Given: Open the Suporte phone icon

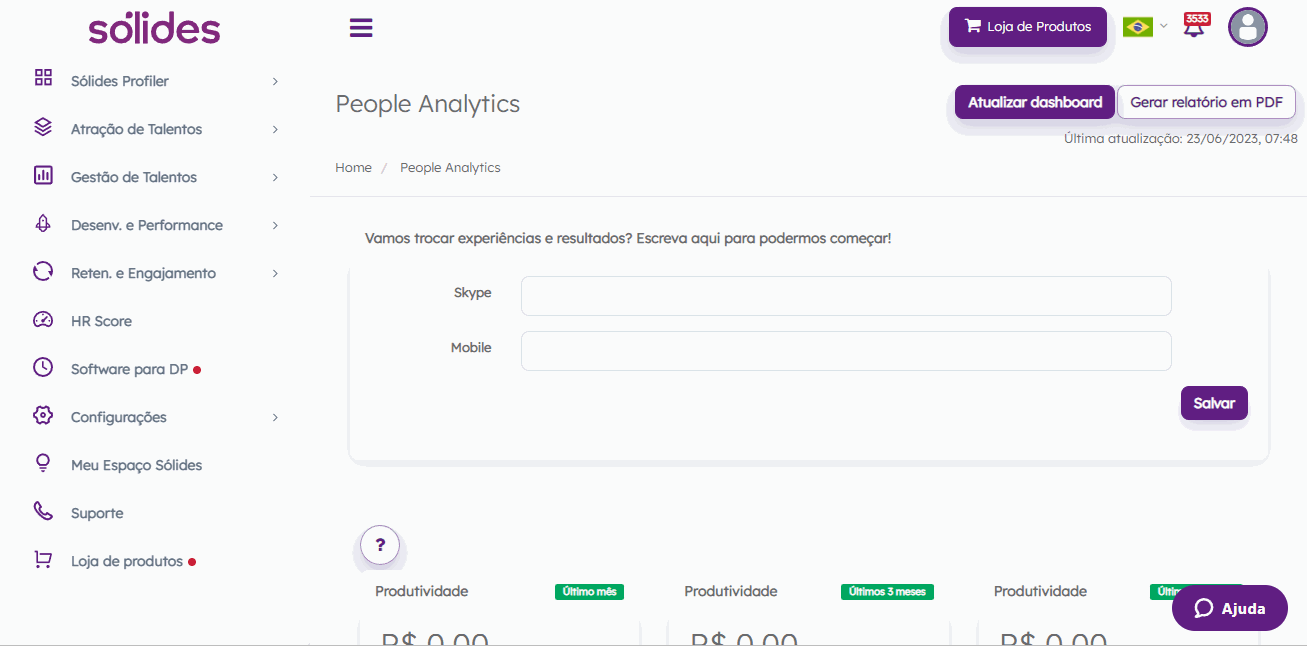Looking at the screenshot, I should pyautogui.click(x=43, y=512).
